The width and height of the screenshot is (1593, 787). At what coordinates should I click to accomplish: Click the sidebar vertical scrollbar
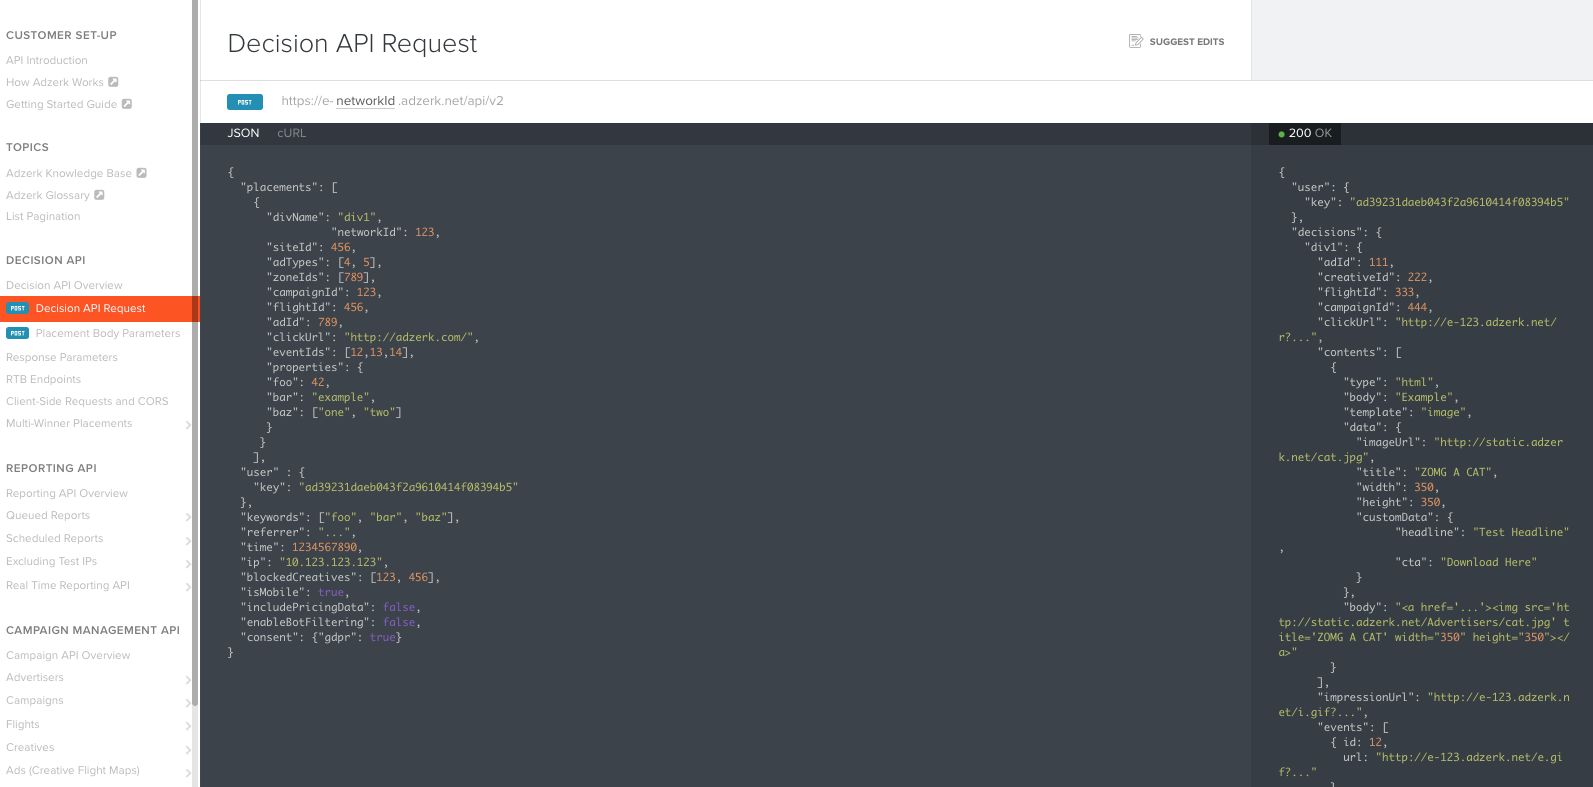195,350
